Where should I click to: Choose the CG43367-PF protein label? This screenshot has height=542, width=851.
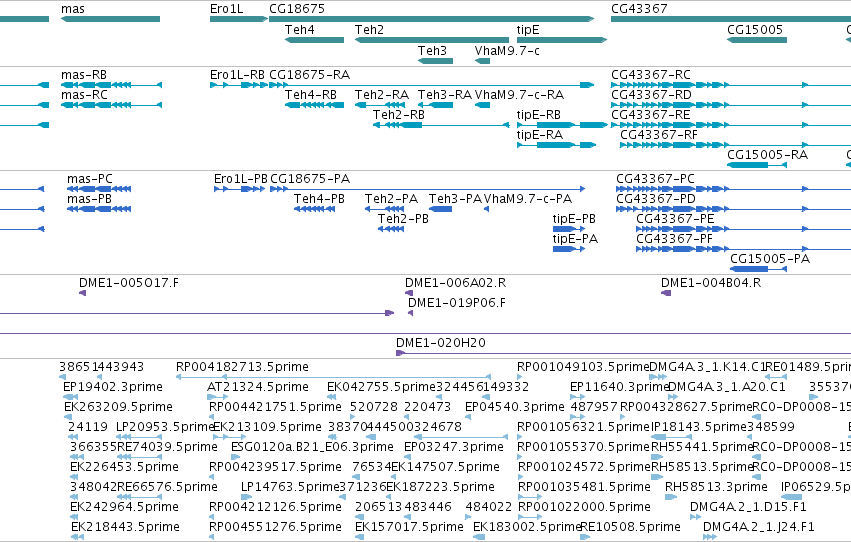pyautogui.click(x=675, y=239)
